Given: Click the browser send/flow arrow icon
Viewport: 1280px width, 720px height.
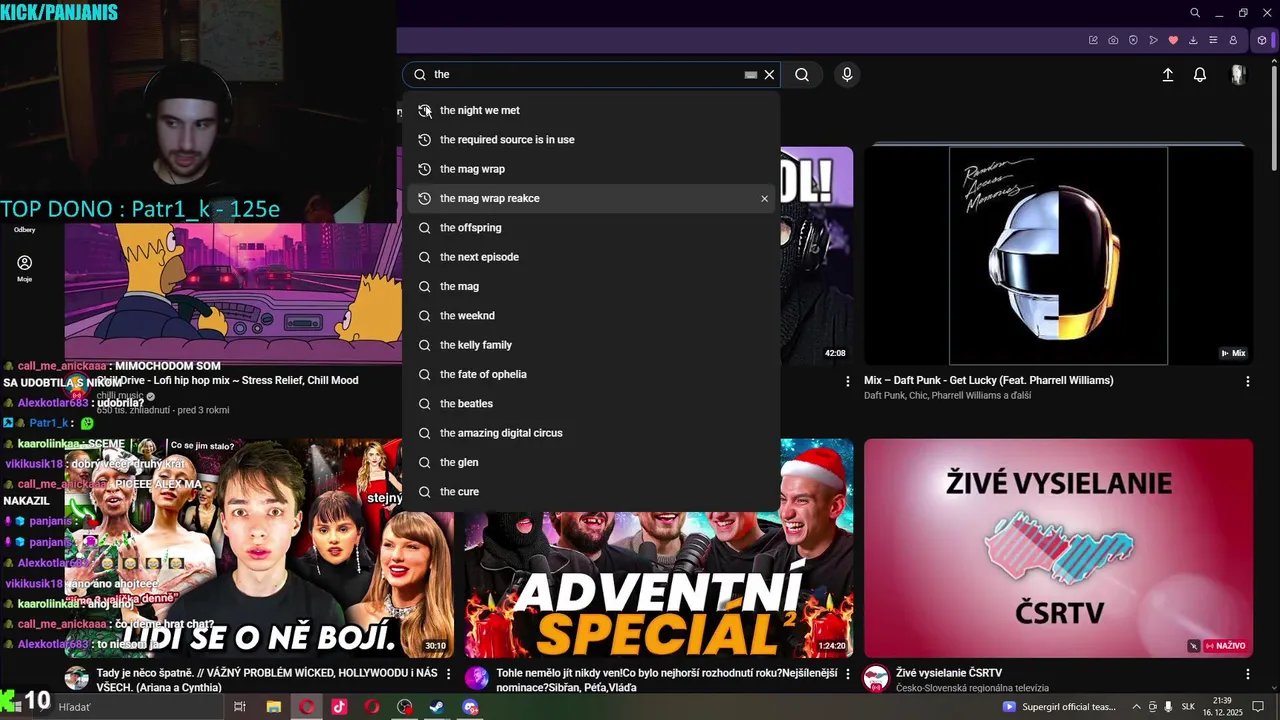Looking at the screenshot, I should pos(1153,40).
